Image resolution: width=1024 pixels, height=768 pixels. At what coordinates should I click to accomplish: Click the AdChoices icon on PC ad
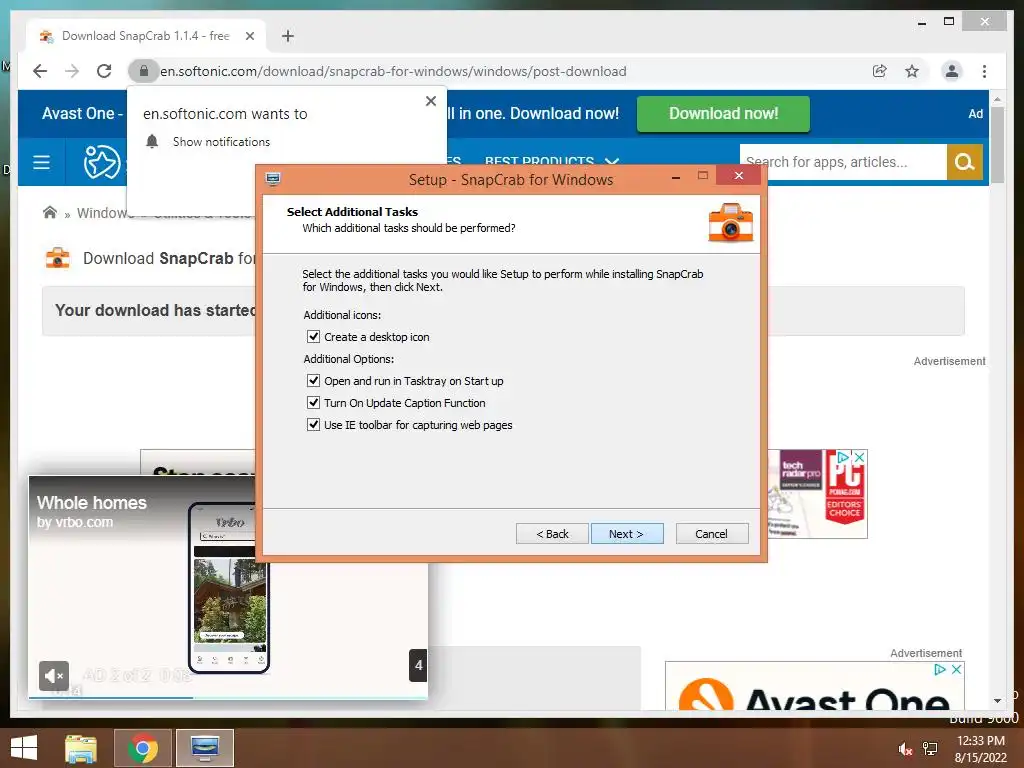click(x=843, y=457)
